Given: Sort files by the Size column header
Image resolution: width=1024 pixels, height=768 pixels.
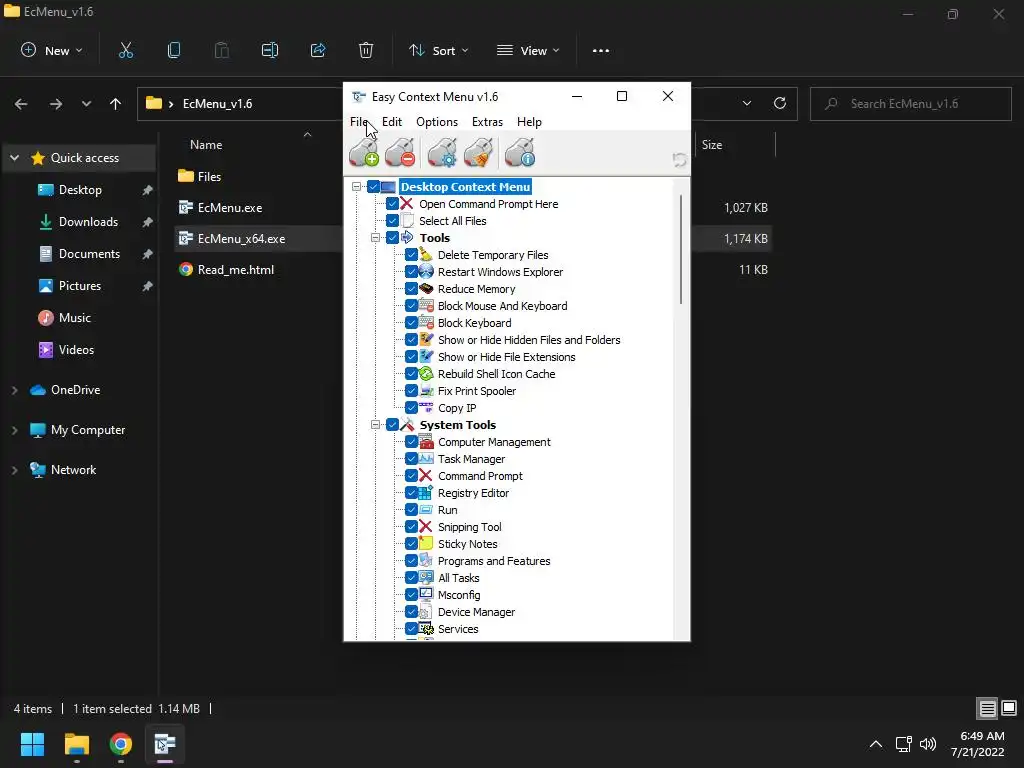Looking at the screenshot, I should coord(712,145).
